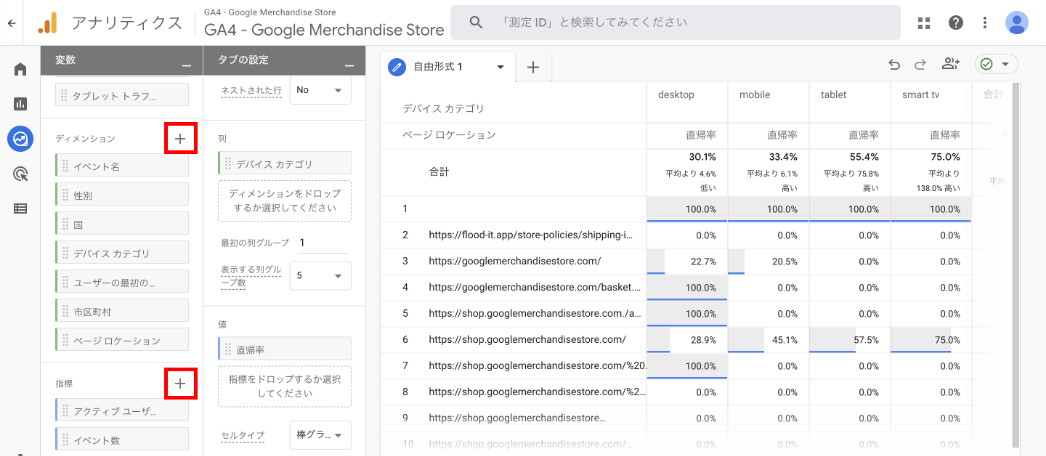Open Advertising sidebar icon
This screenshot has height=456, width=1046.
tap(20, 174)
